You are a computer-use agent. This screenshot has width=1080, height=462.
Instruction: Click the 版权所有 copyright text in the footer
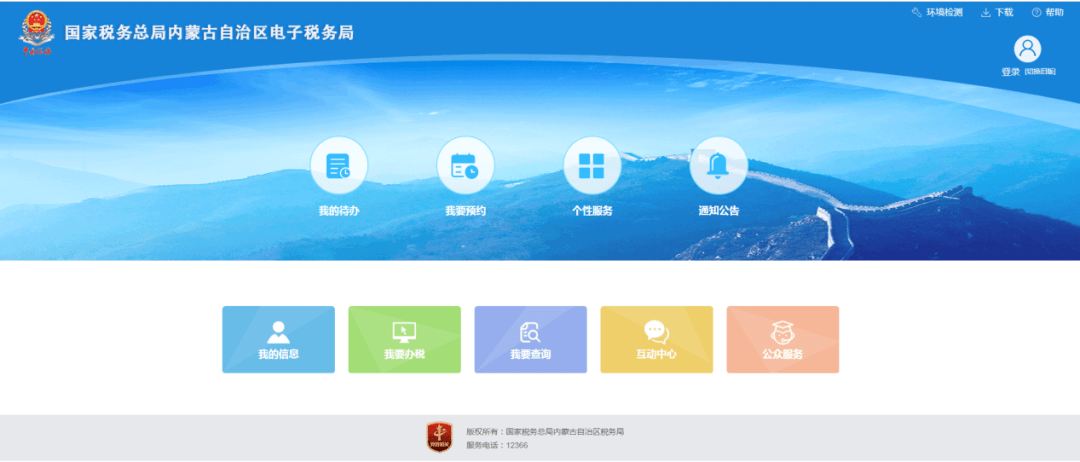(546, 431)
